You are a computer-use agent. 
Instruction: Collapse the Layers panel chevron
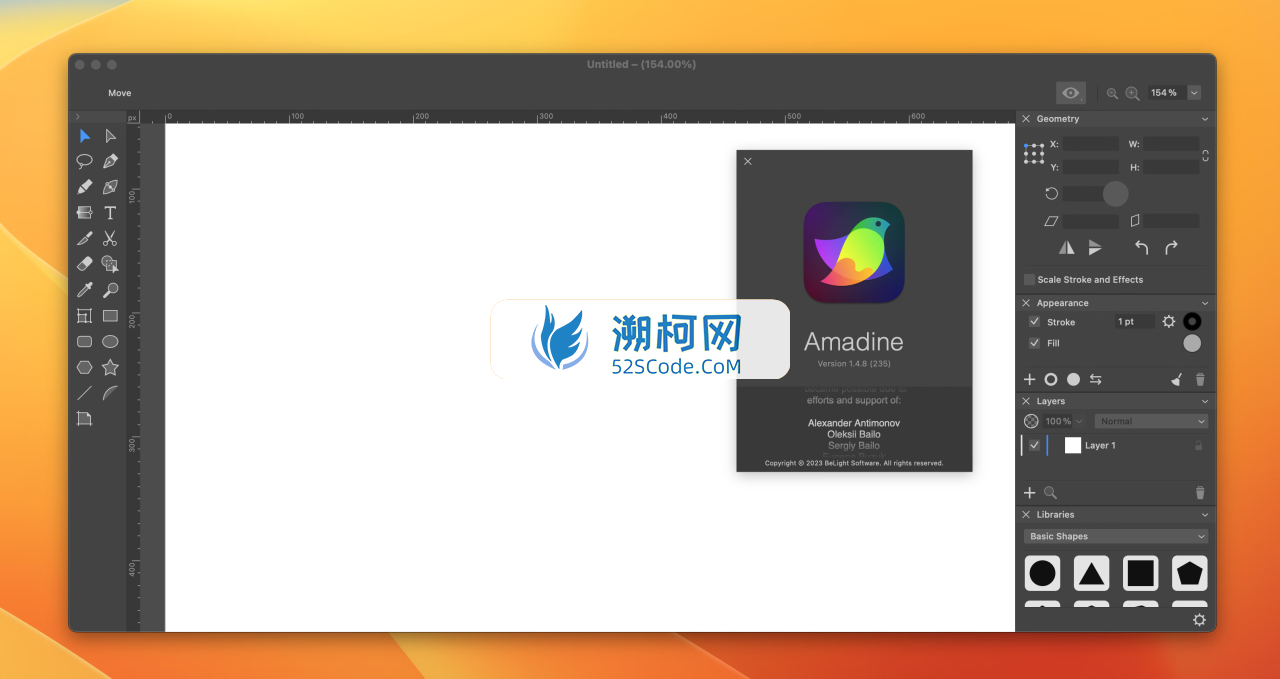(x=1205, y=401)
